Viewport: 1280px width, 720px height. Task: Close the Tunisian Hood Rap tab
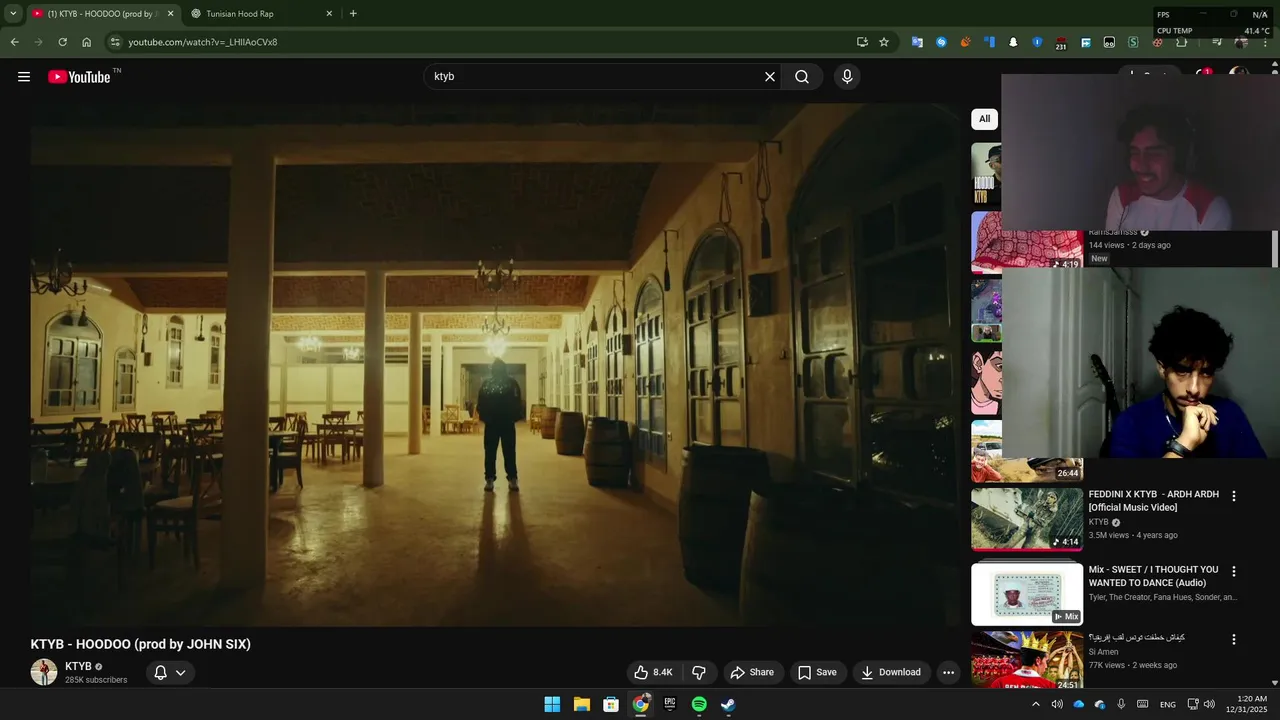pos(329,14)
